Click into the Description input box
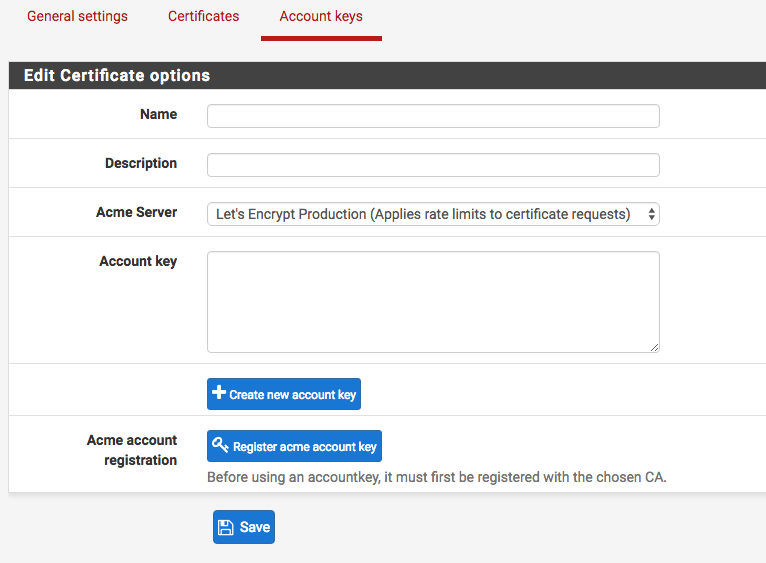 click(x=432, y=165)
